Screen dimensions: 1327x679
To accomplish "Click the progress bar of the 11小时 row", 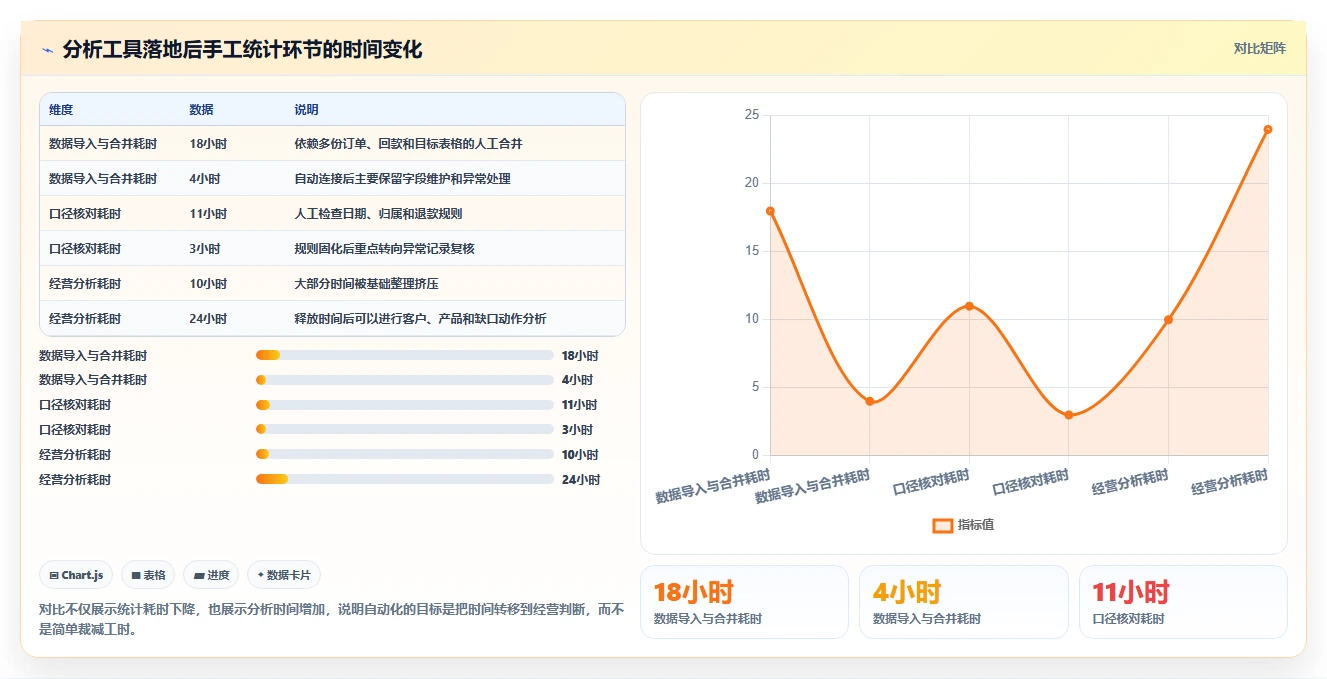I will [x=405, y=405].
